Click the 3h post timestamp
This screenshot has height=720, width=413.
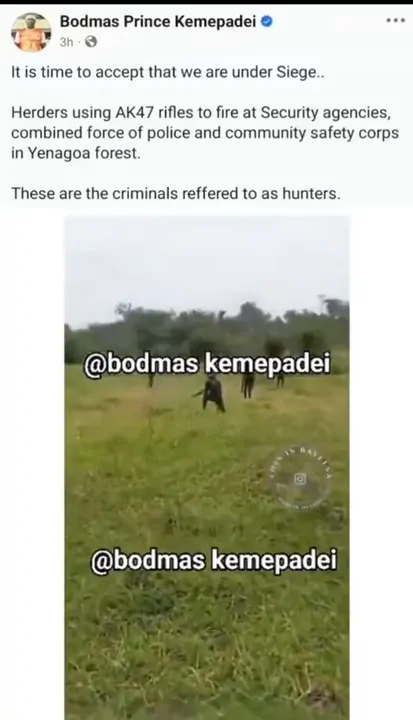click(66, 42)
